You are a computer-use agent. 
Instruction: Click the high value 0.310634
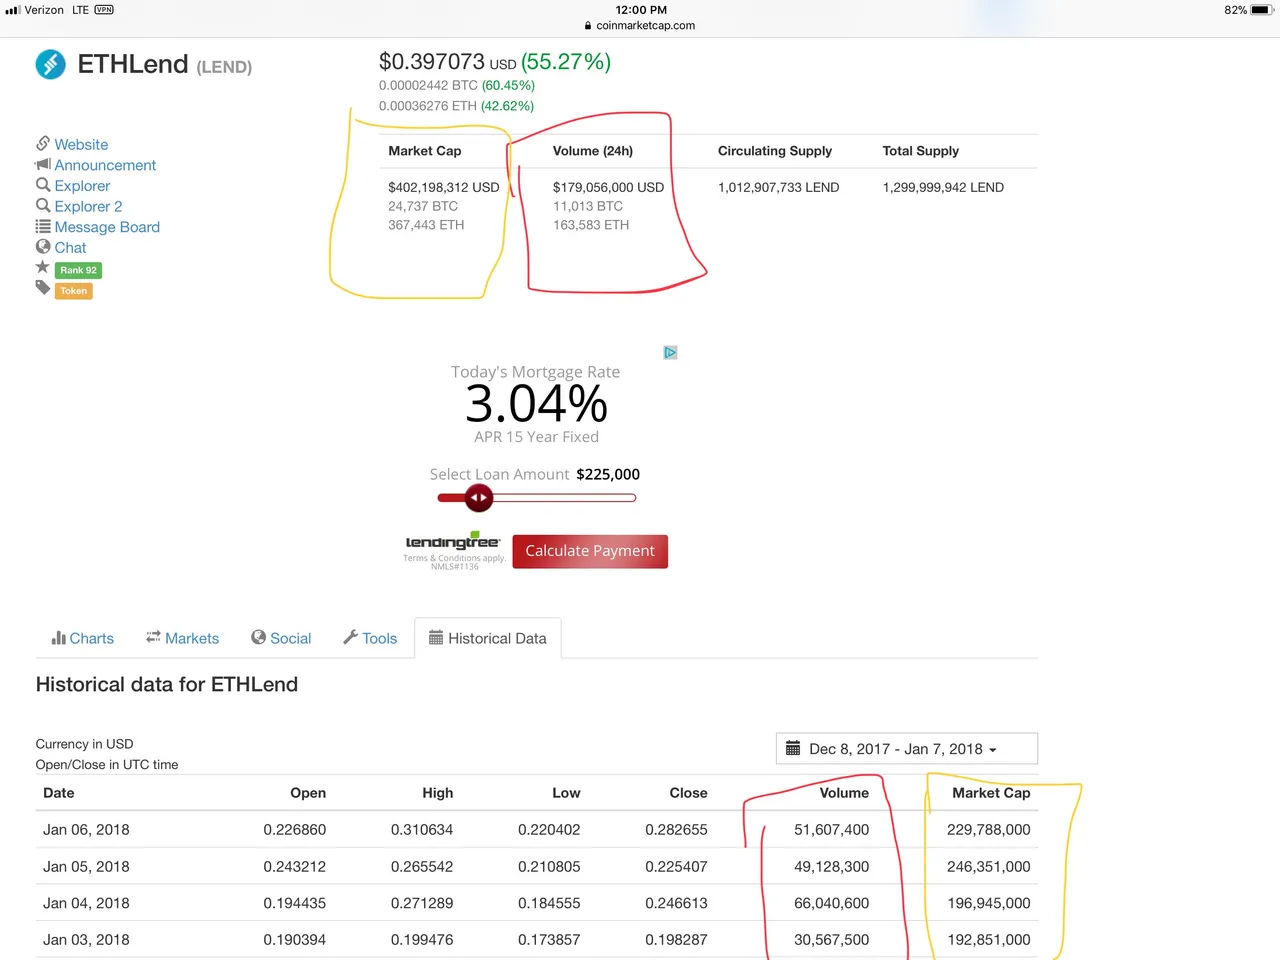pos(422,830)
